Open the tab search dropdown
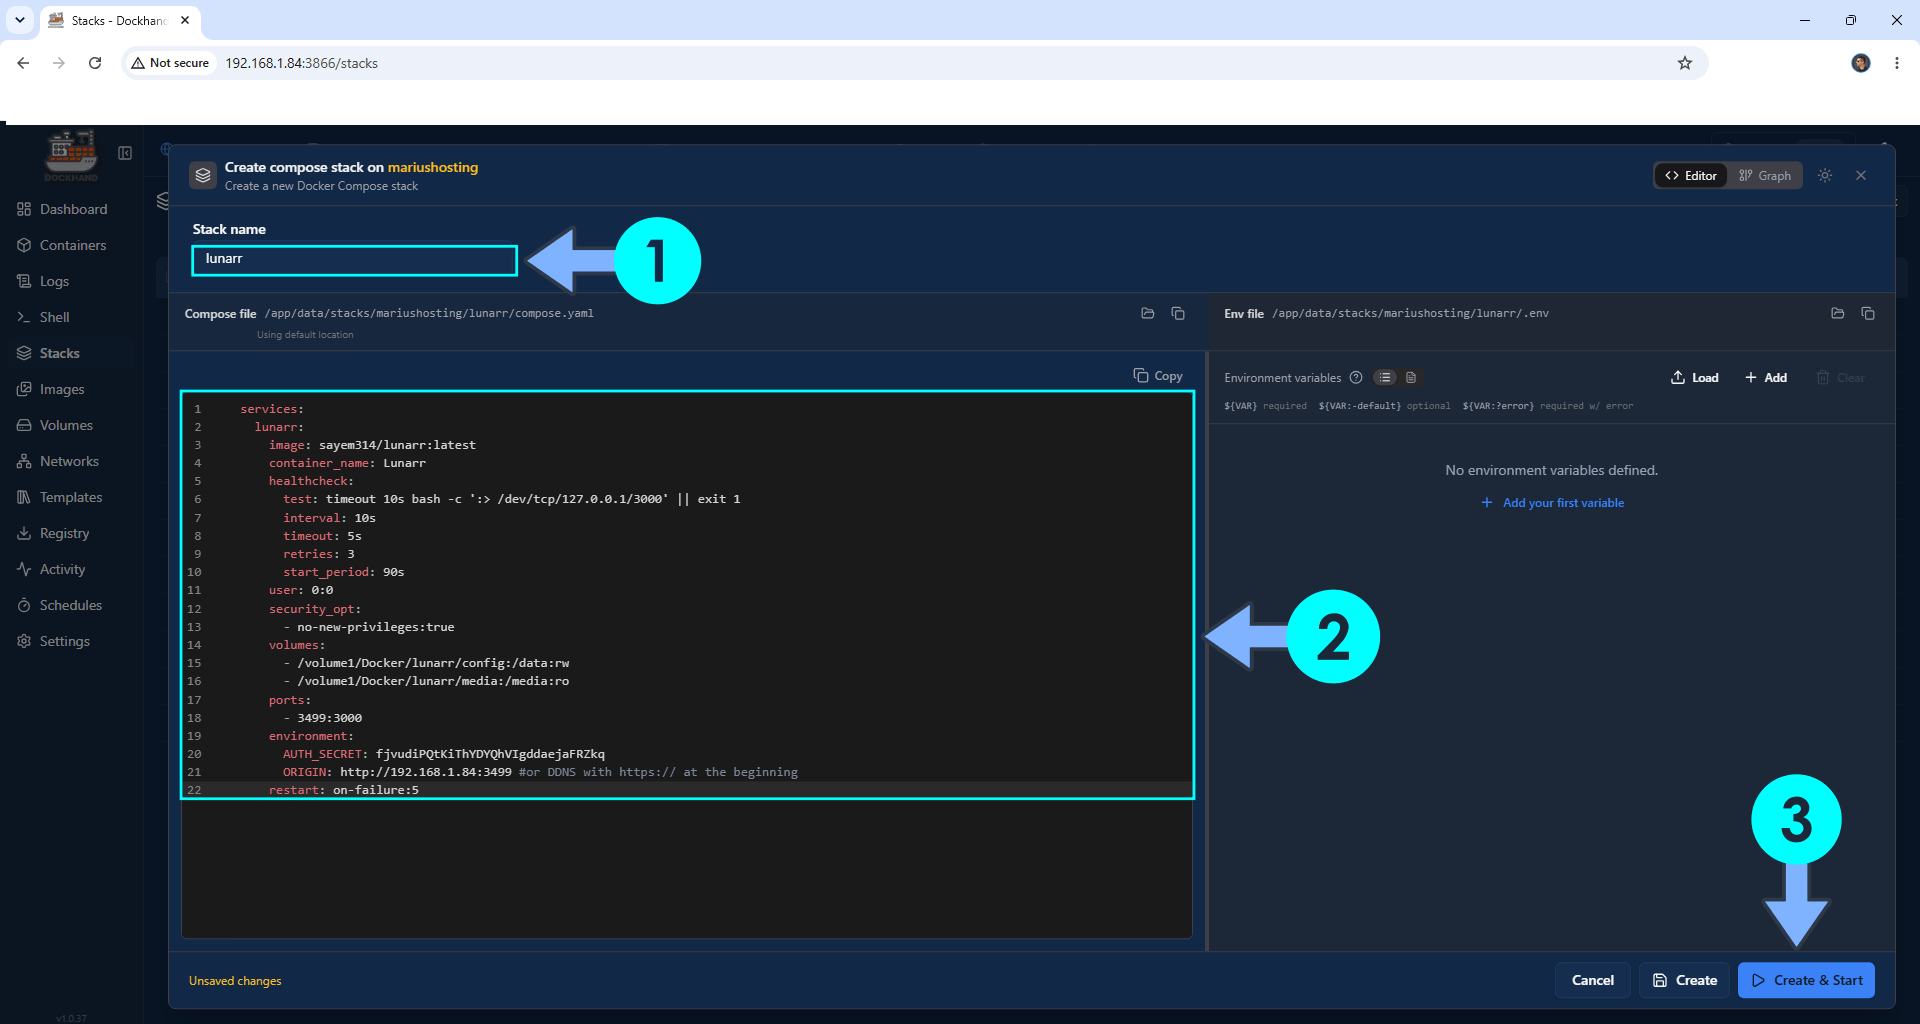 tap(20, 20)
